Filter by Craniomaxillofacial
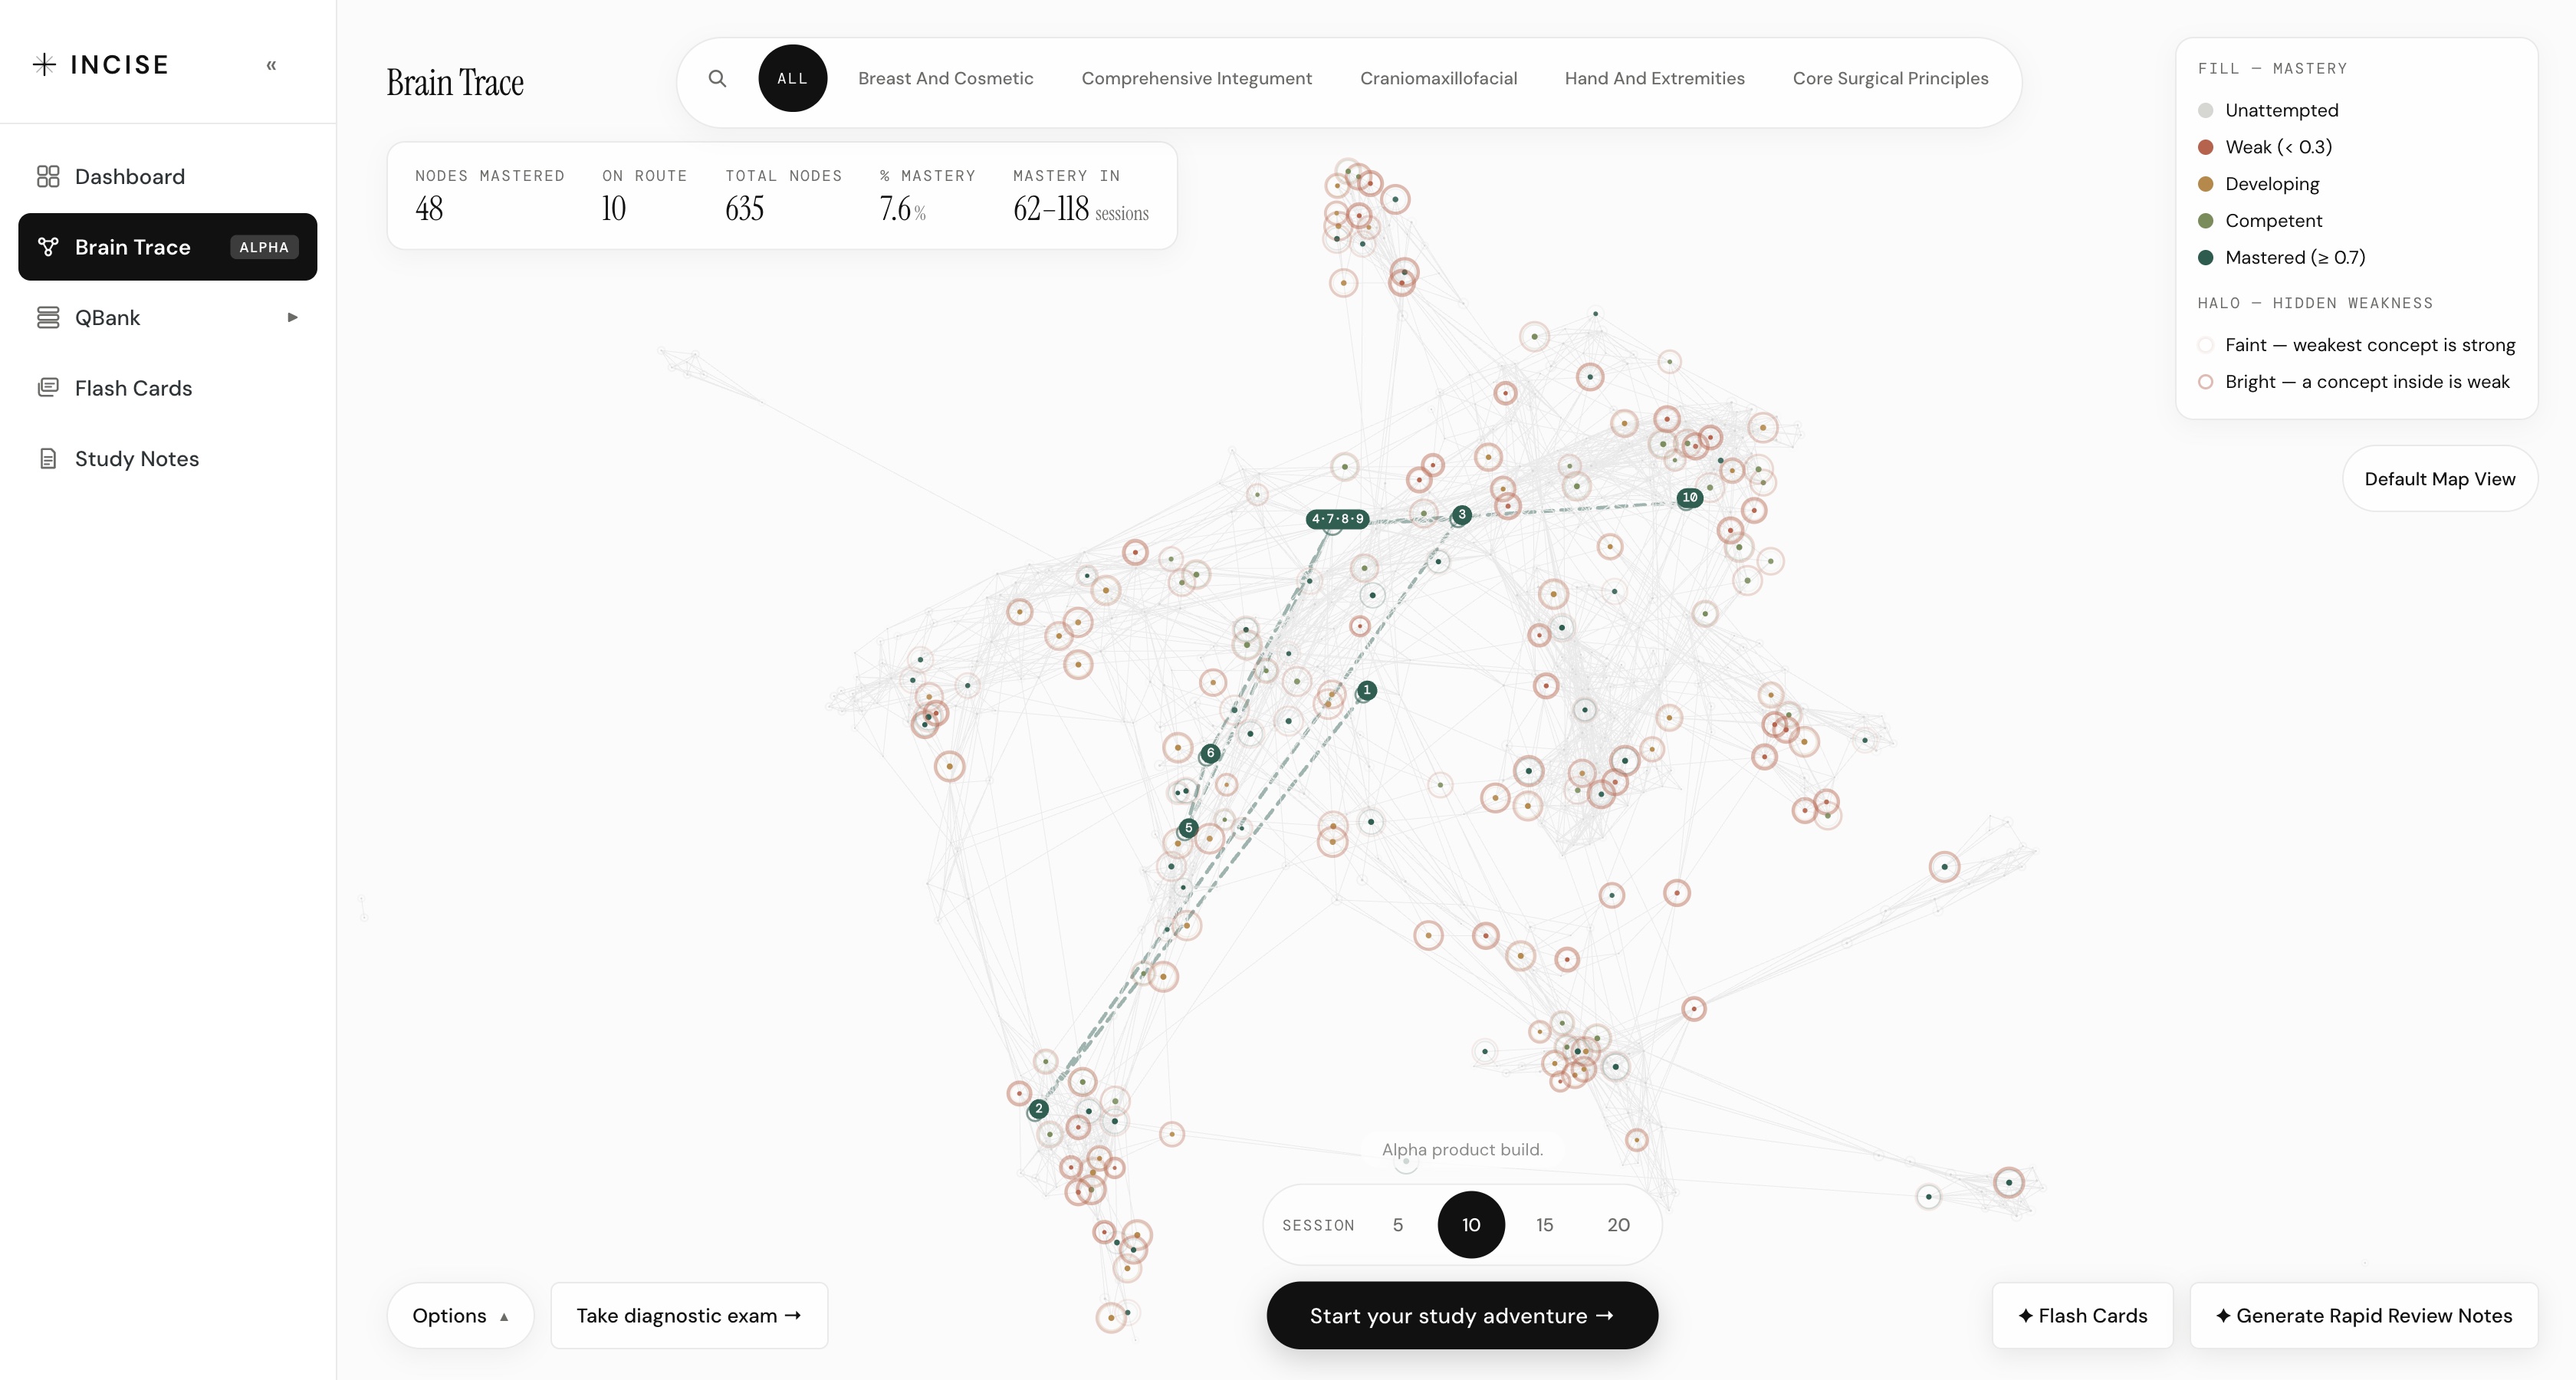The height and width of the screenshot is (1380, 2576). point(1438,78)
